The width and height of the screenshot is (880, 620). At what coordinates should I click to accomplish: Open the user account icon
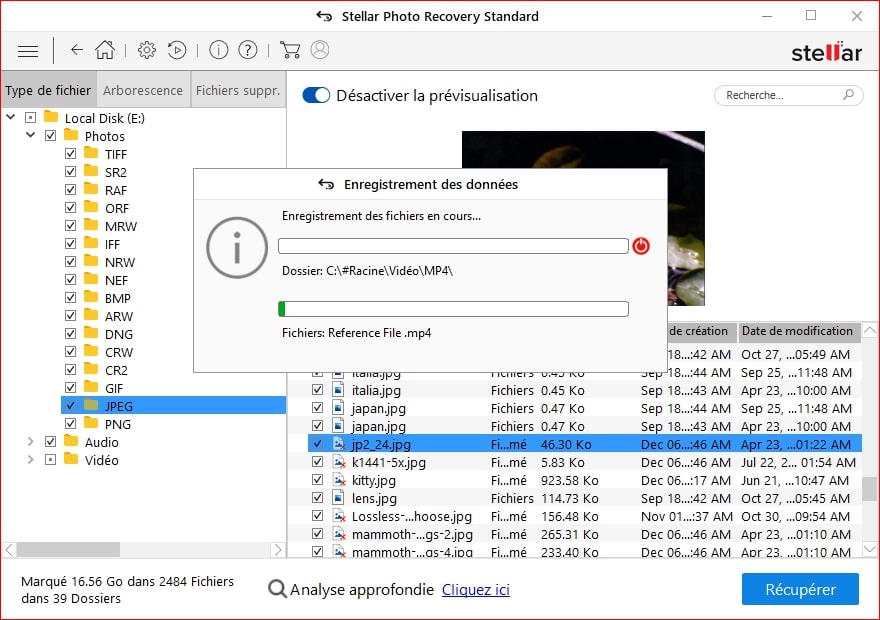click(319, 50)
